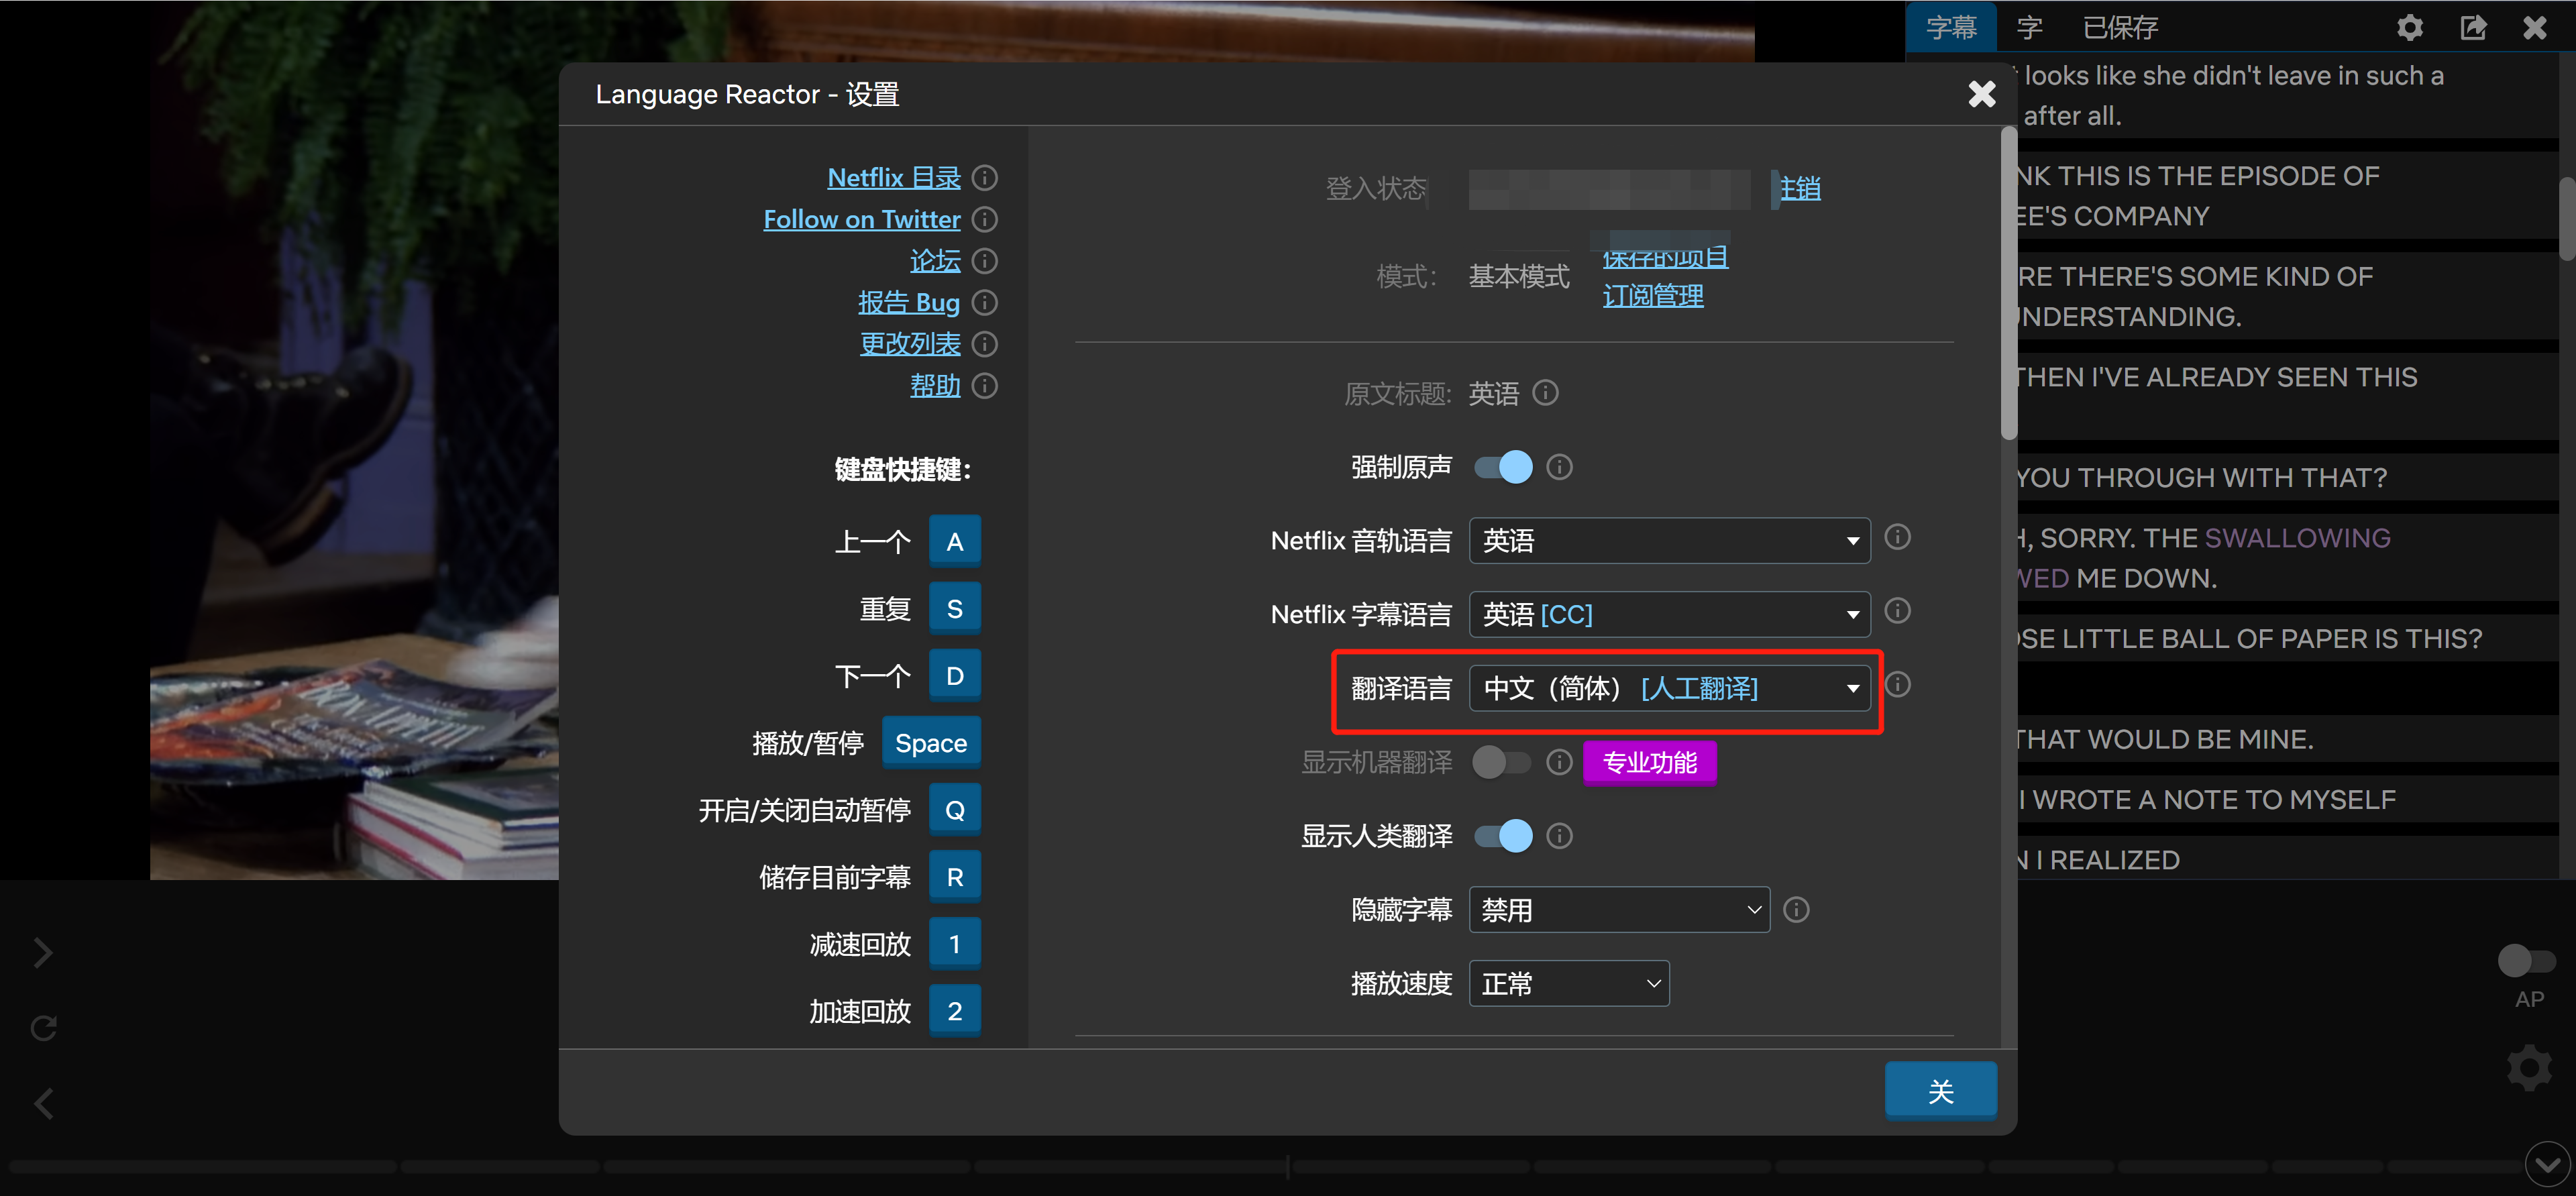This screenshot has height=1196, width=2576.
Task: Toggle the AP auto-pause switch
Action: [x=2526, y=961]
